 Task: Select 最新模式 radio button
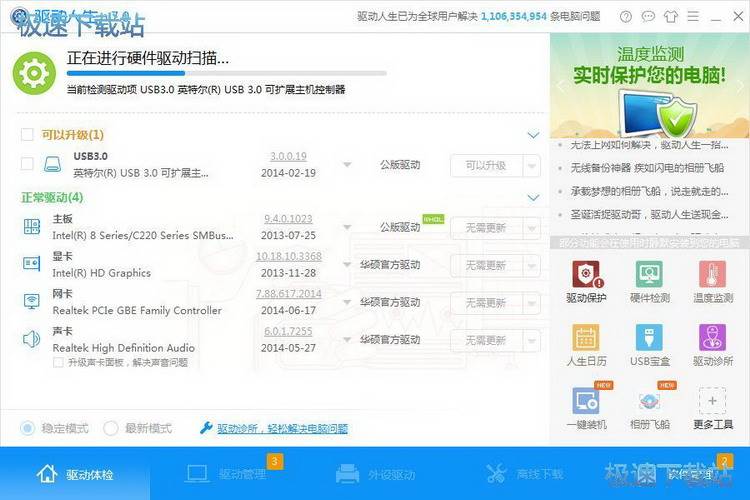pyautogui.click(x=110, y=428)
